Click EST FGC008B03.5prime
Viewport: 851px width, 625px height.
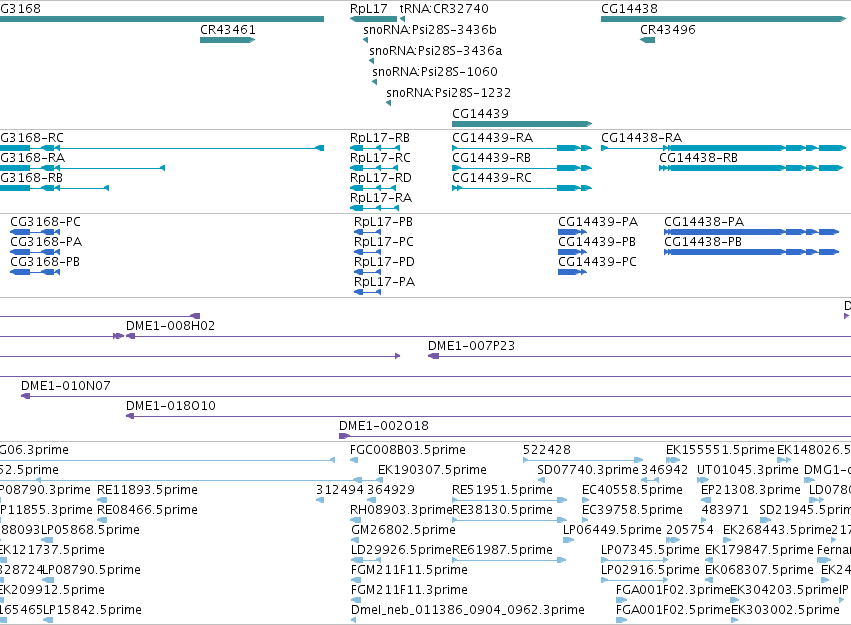pos(408,450)
